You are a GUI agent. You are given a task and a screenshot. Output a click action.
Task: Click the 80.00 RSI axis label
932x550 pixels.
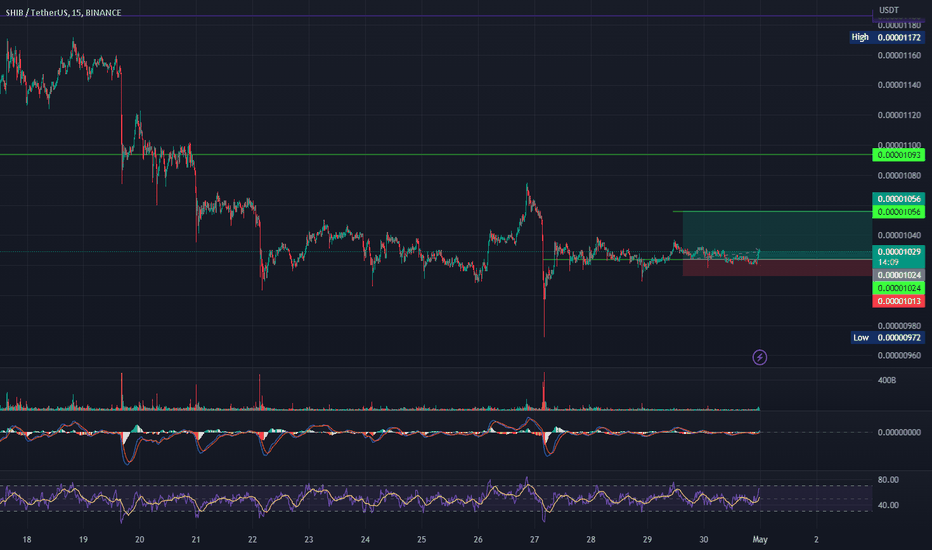tap(888, 480)
